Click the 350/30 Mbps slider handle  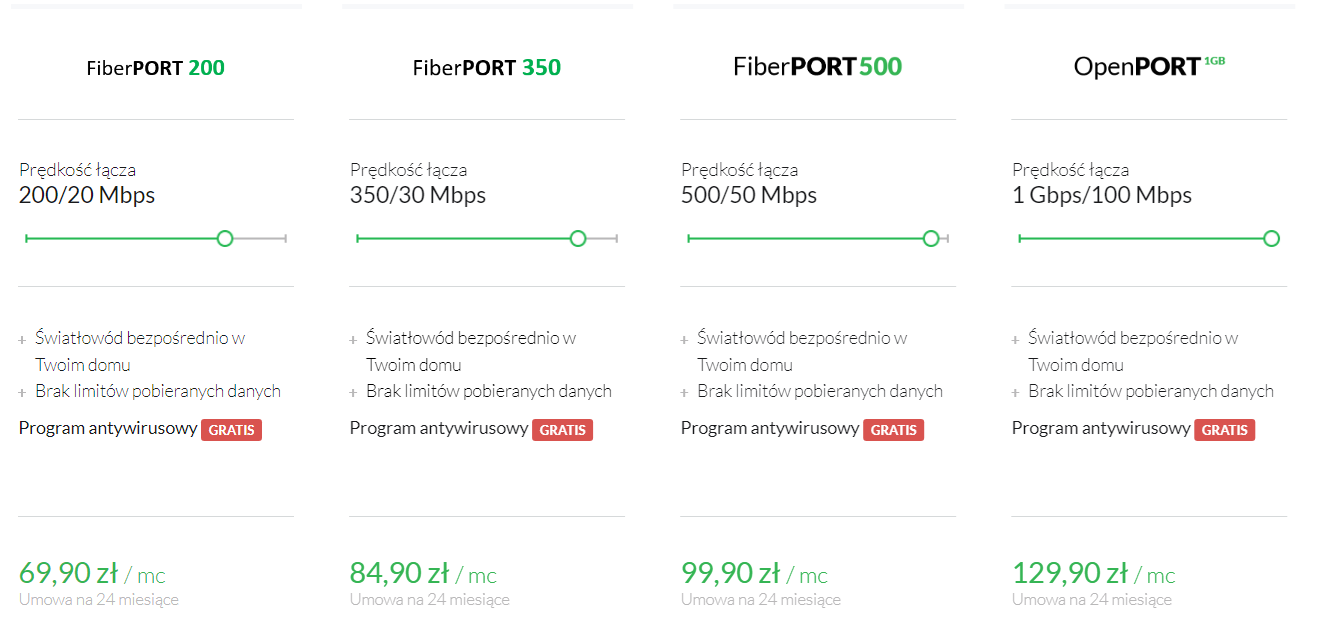click(577, 238)
